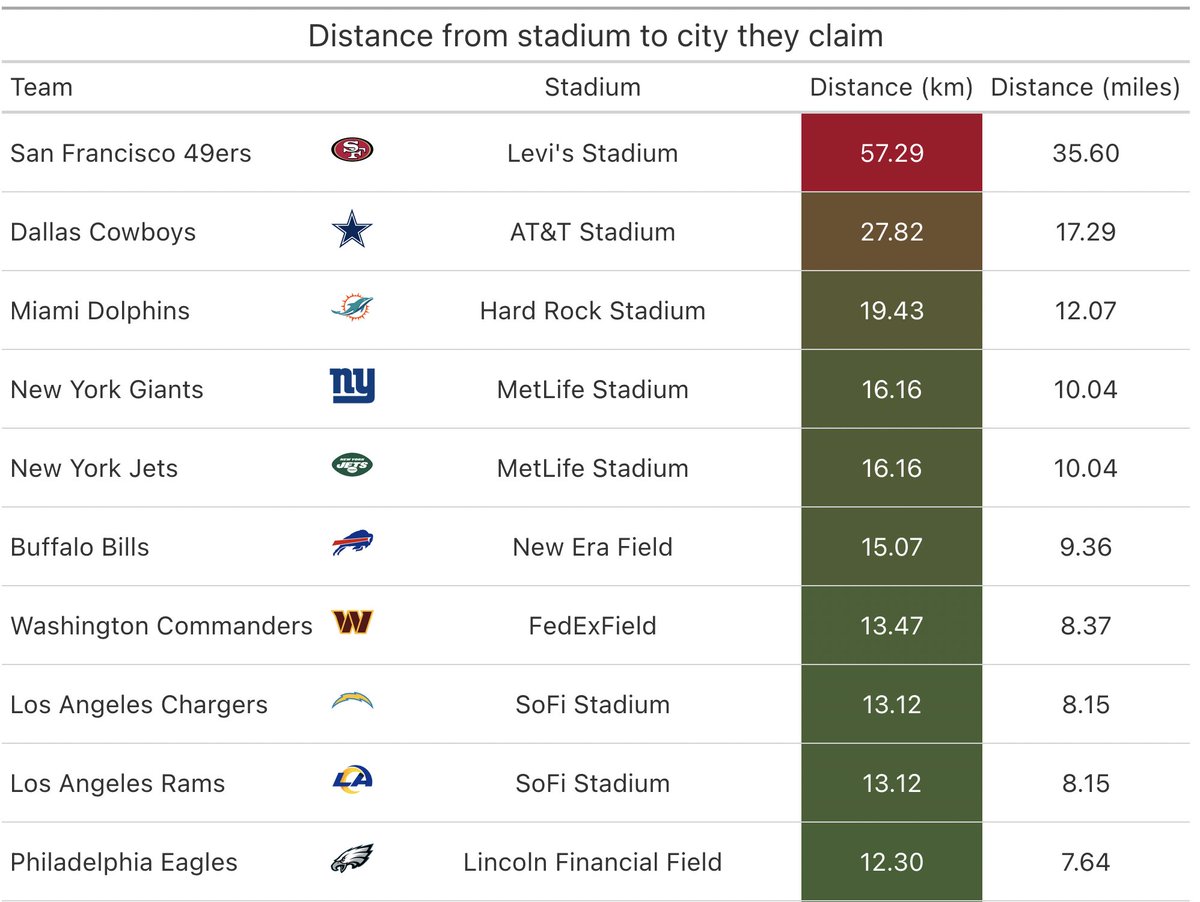
Task: Select the 'Distance (miles)' column header
Action: click(1085, 87)
